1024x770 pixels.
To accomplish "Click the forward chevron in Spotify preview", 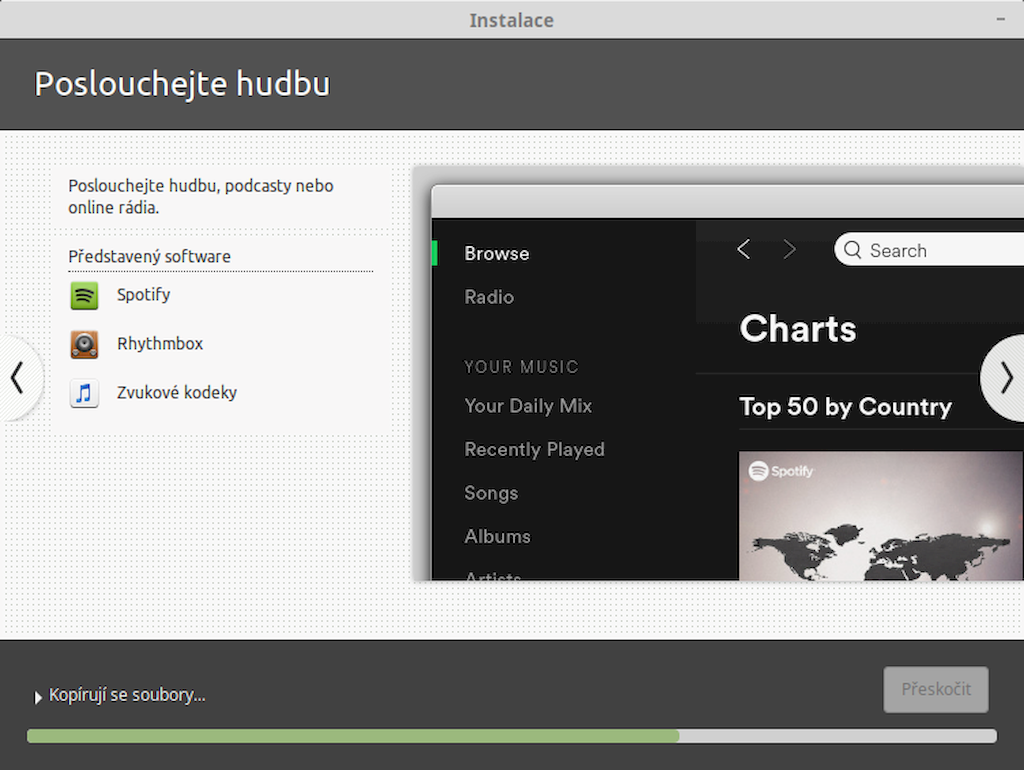I will [790, 249].
